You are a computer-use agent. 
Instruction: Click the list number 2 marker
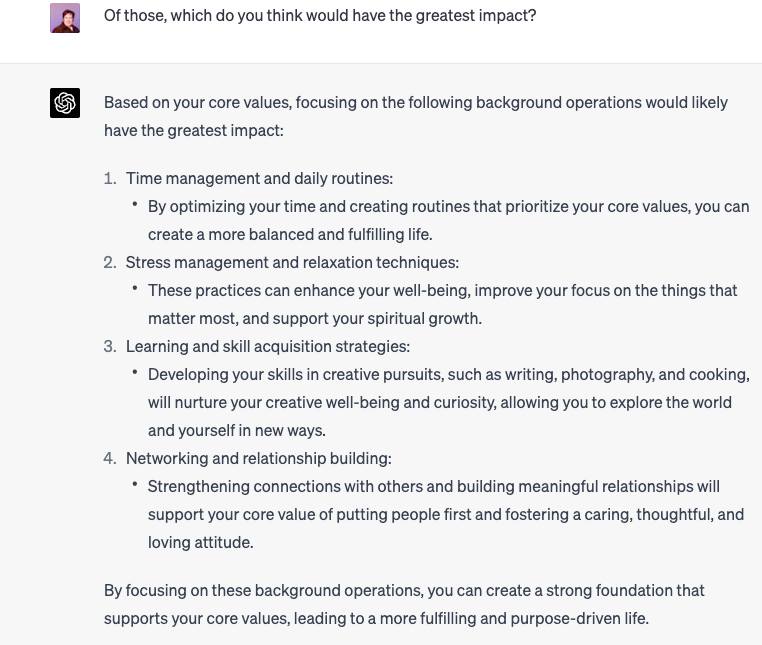110,262
